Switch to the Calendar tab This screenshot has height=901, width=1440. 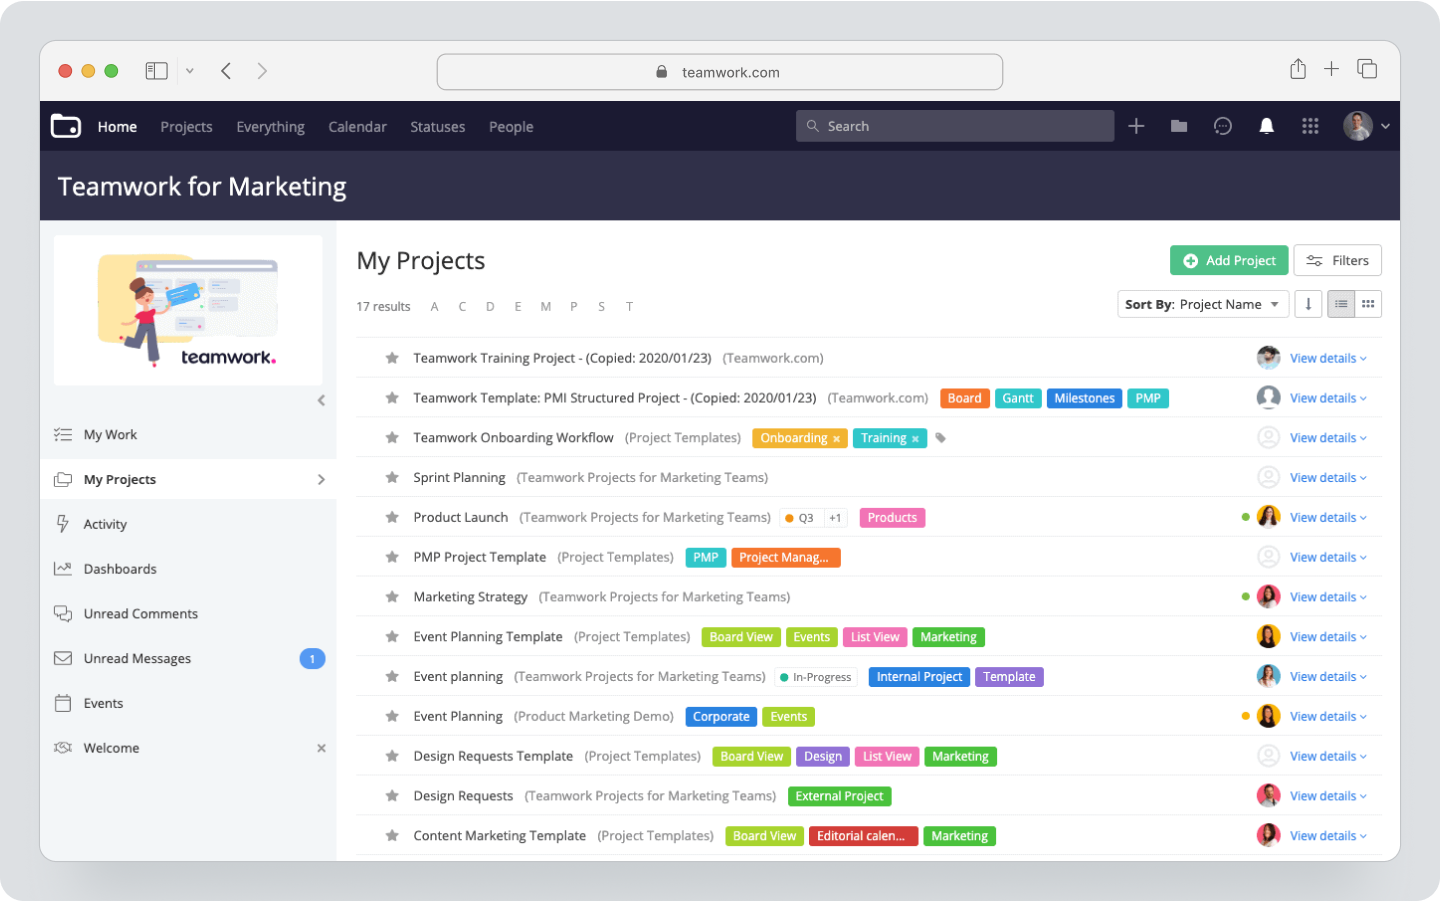(357, 126)
